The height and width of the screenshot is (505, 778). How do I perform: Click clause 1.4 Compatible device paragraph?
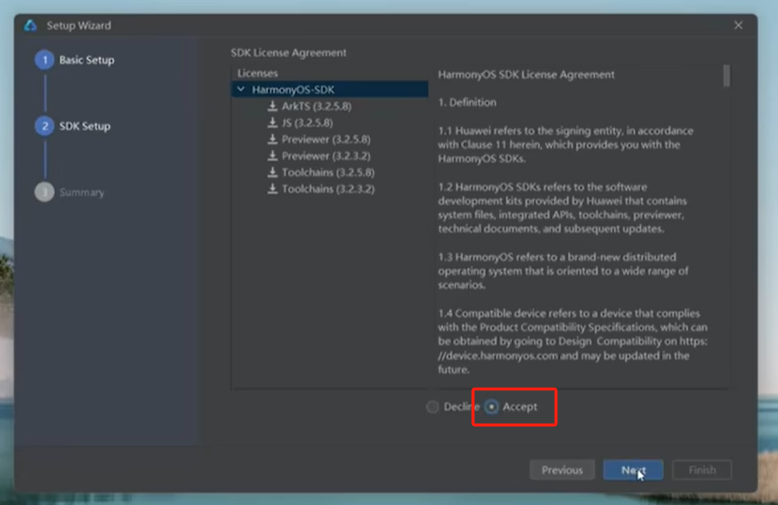pyautogui.click(x=573, y=341)
